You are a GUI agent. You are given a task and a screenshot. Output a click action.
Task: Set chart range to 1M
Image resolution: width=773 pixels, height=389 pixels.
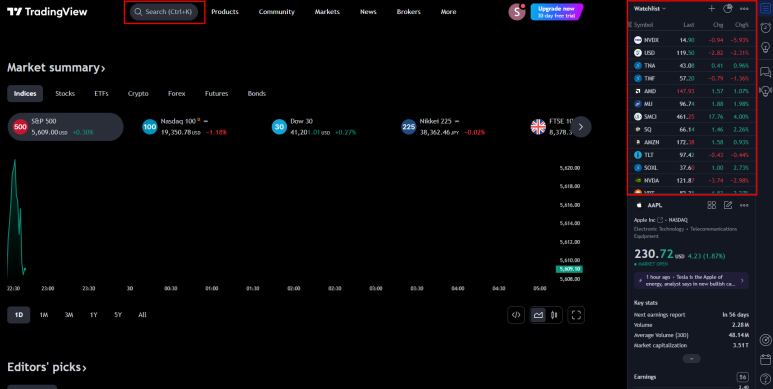coord(44,315)
